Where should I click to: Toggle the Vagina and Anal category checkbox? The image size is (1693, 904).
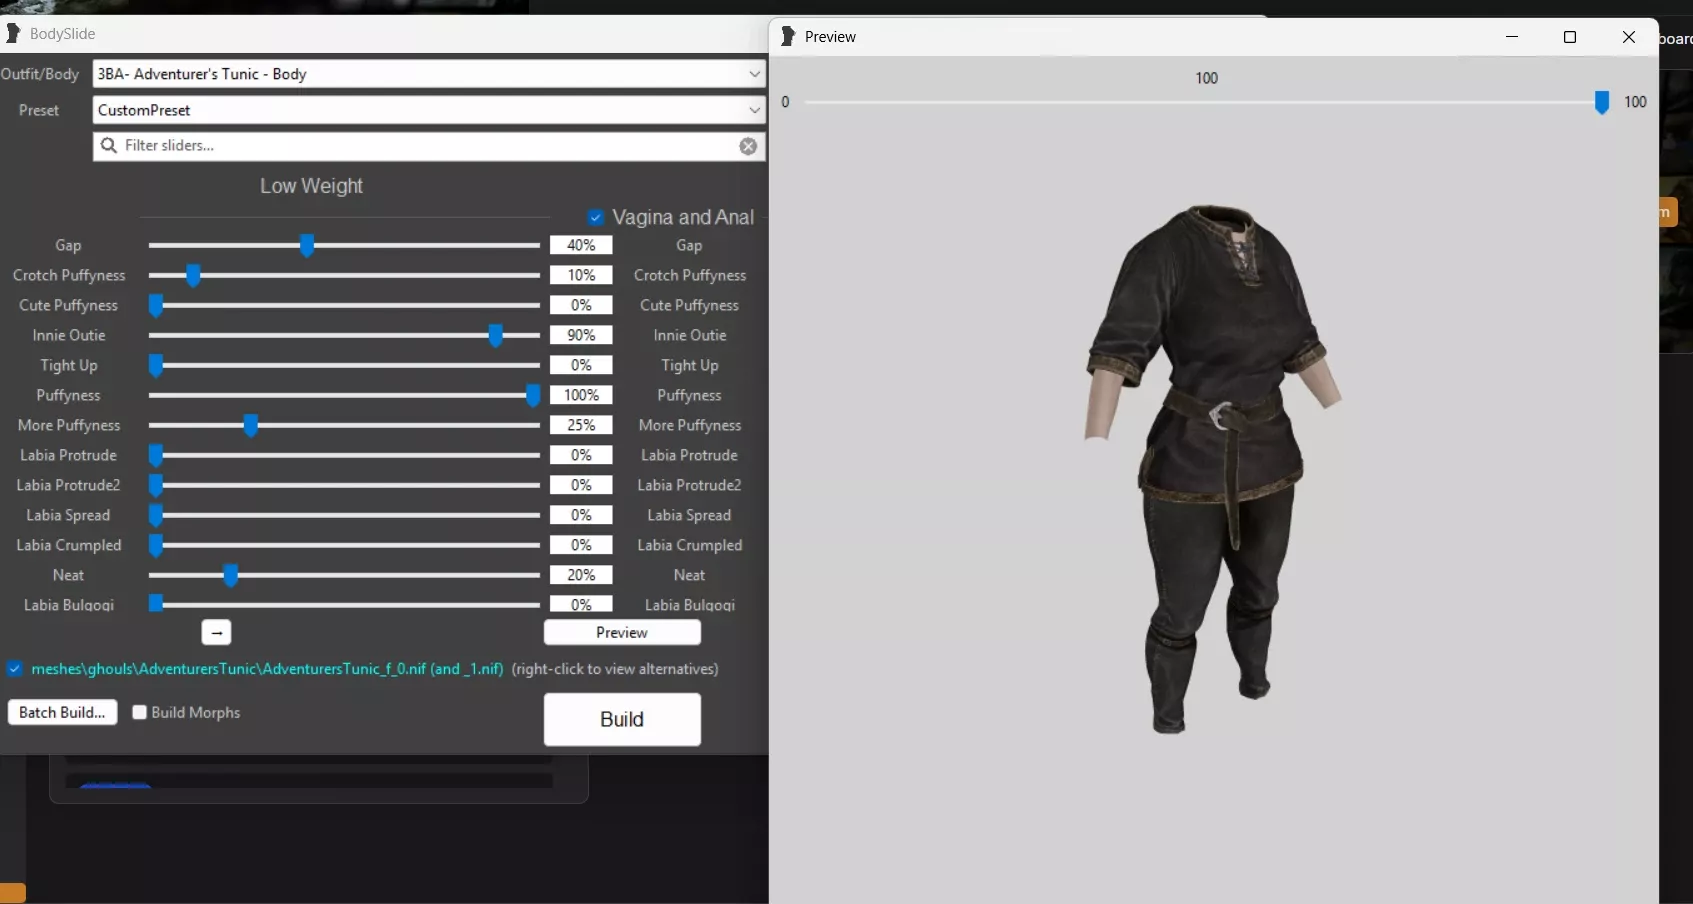(x=596, y=217)
